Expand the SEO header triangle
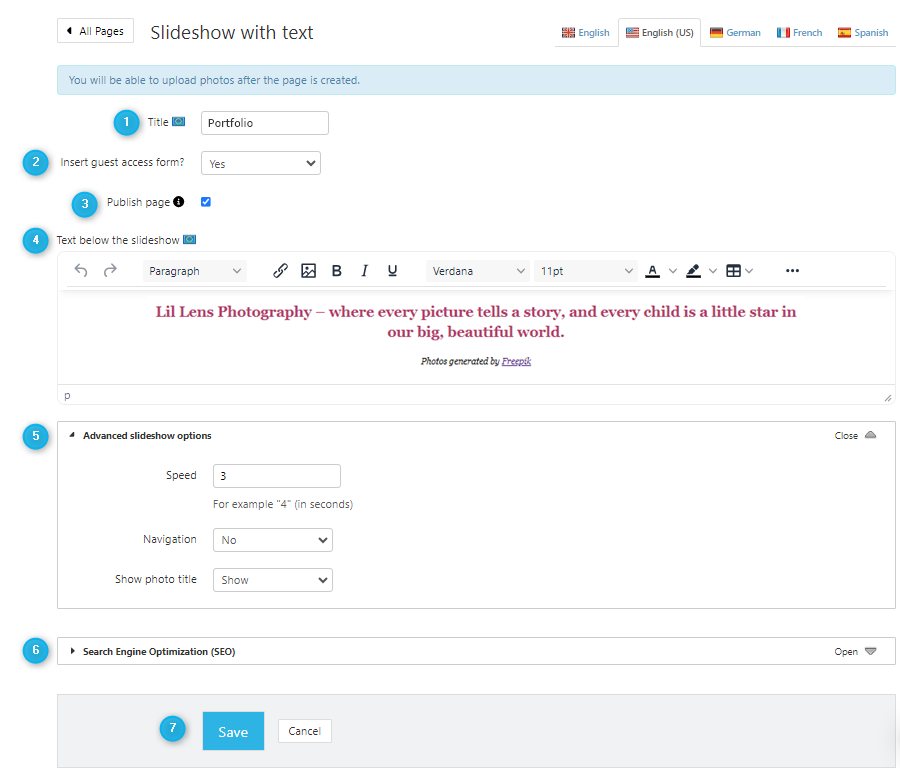Viewport: 900px width, 775px height. click(72, 651)
